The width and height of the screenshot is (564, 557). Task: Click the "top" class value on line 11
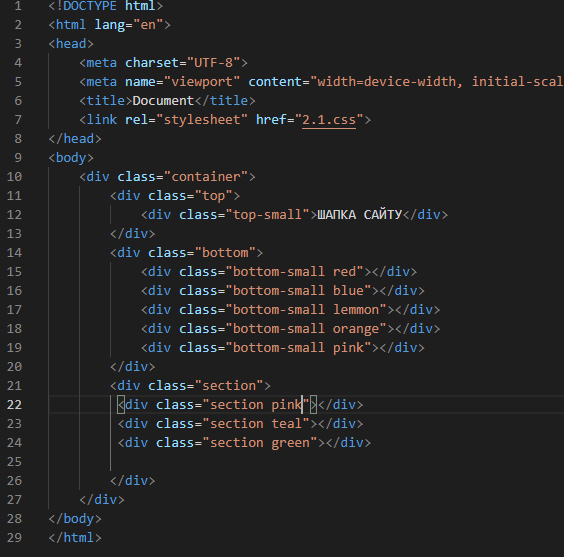[x=214, y=196]
